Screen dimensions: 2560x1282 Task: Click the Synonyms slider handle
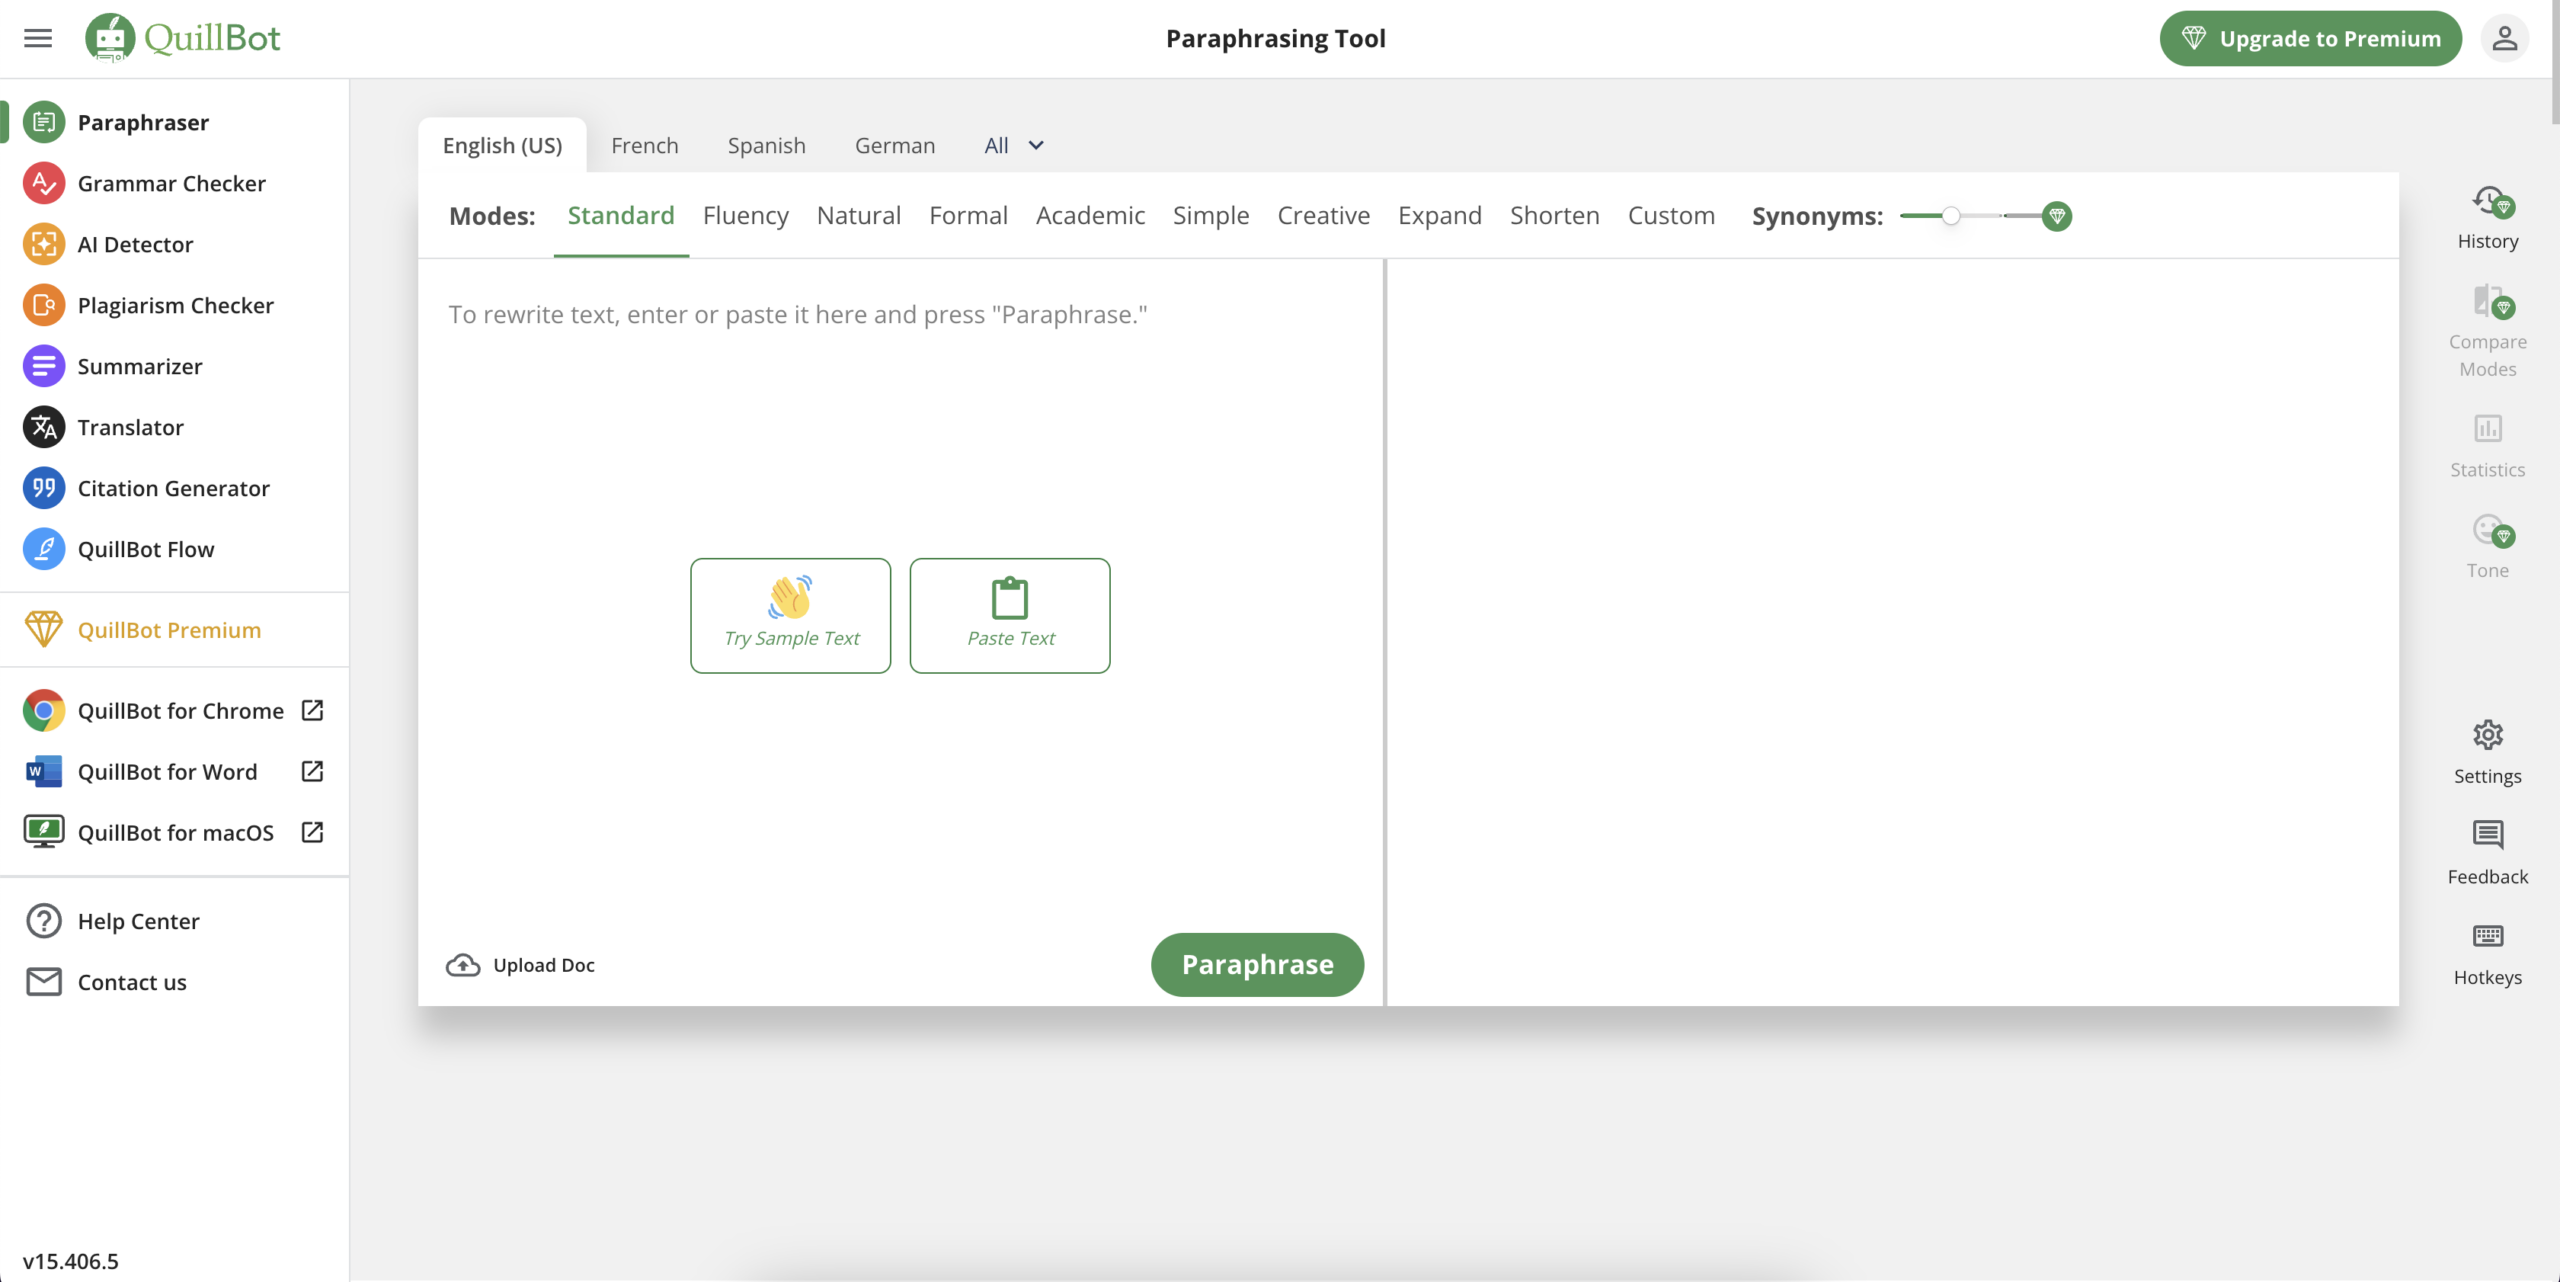click(1951, 216)
